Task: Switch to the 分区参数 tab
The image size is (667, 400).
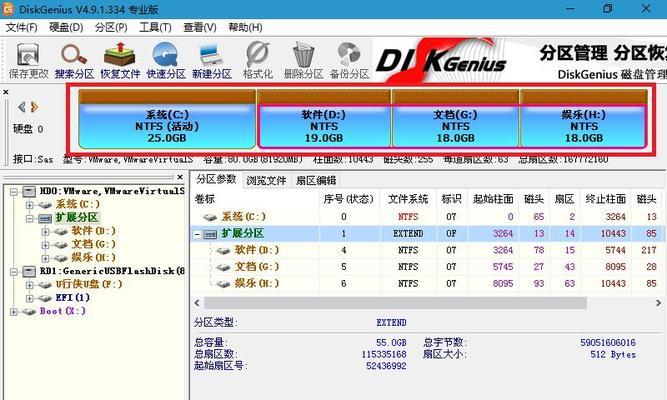Action: 216,179
